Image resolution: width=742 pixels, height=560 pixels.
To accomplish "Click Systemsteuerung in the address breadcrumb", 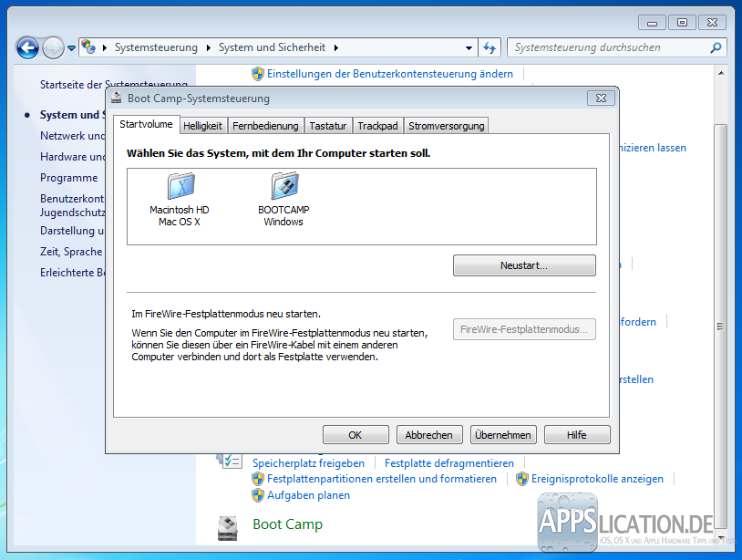I will [x=156, y=47].
